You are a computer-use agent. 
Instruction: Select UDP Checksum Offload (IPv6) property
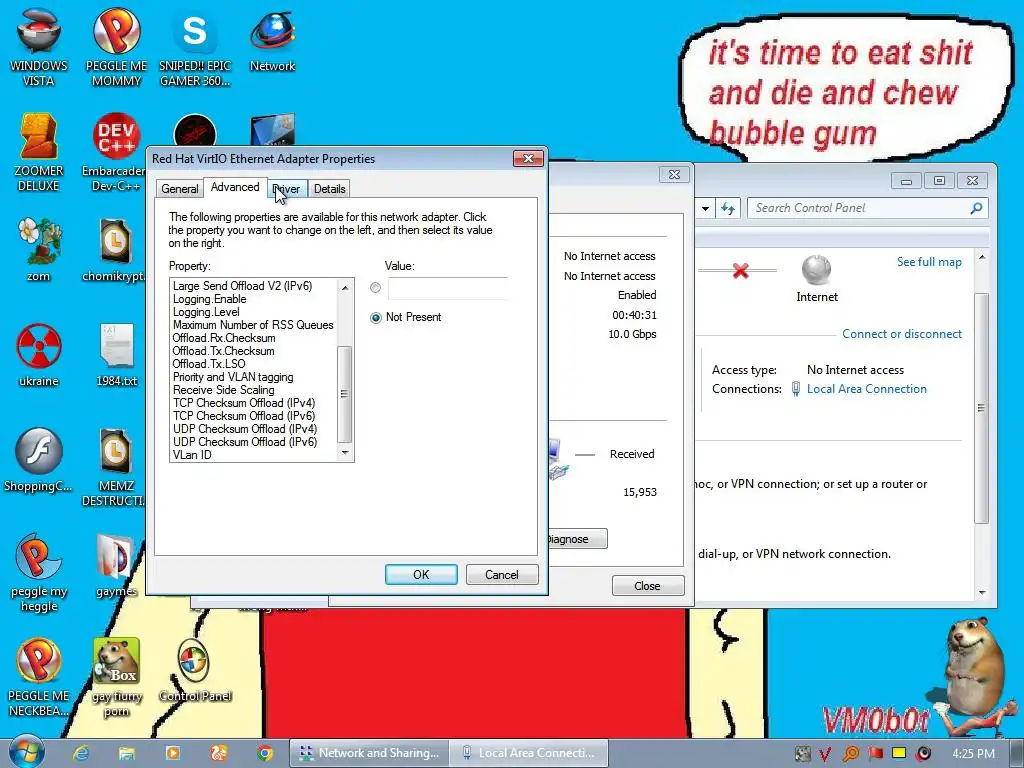tap(245, 442)
